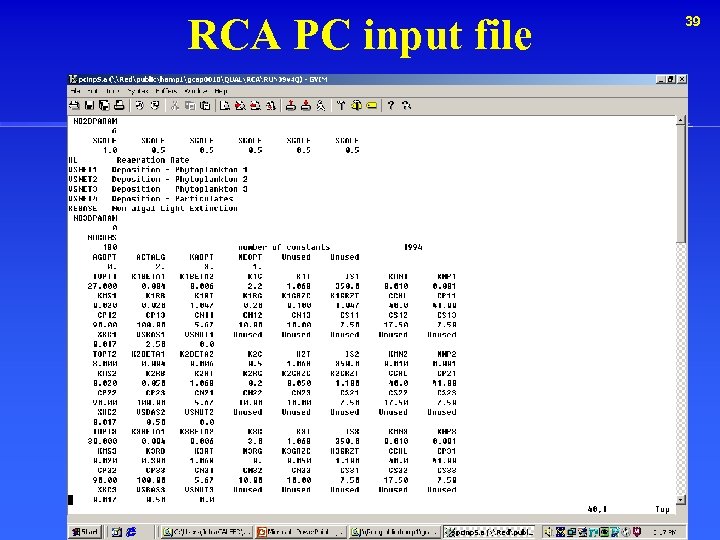Click the value '2.50' under VSBAS1
The height and width of the screenshot is (540, 720).
pyautogui.click(x=155, y=344)
